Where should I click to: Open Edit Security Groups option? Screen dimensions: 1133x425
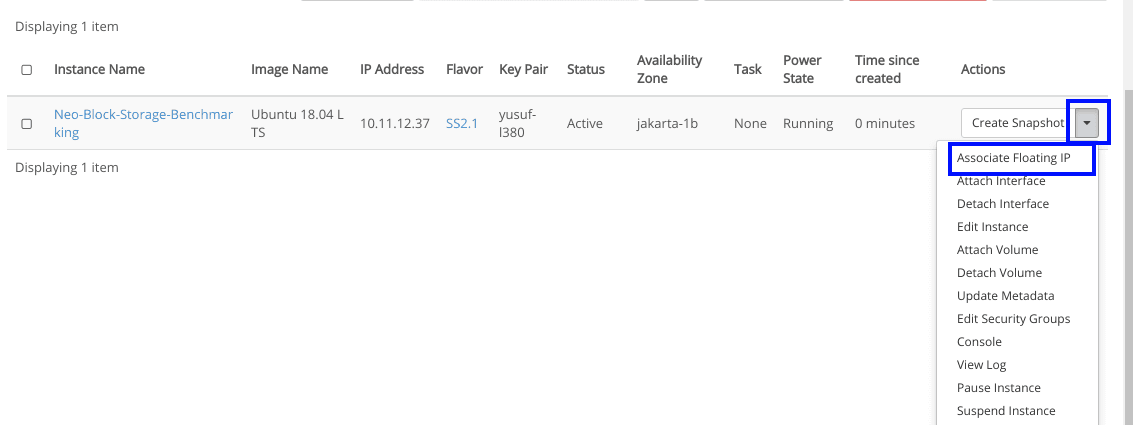(x=1013, y=319)
